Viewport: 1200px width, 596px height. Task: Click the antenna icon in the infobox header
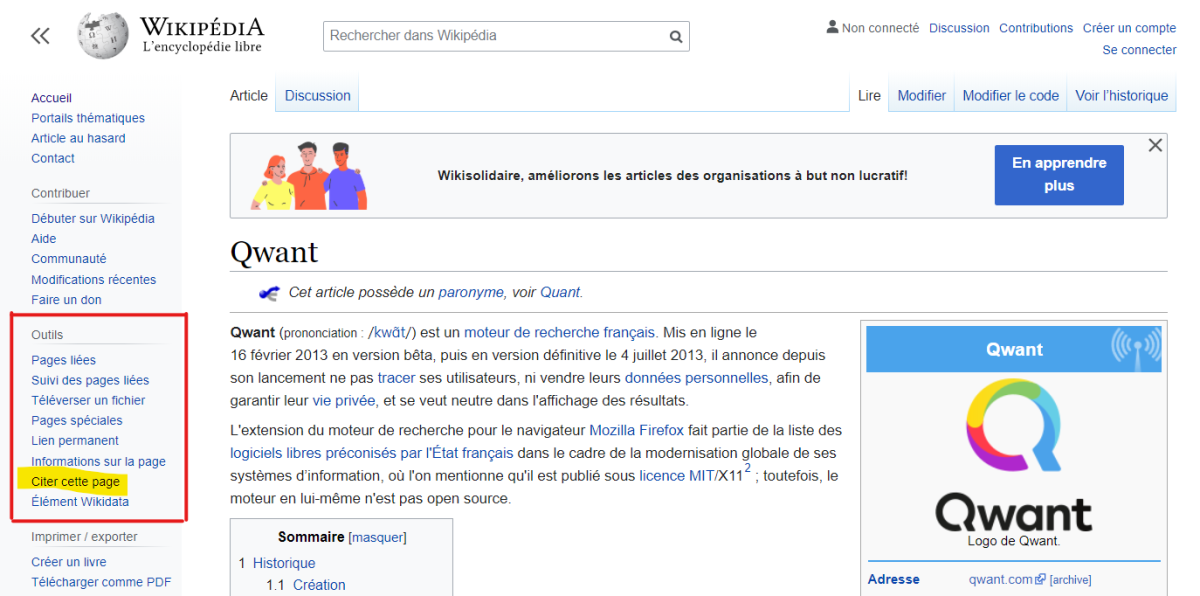pyautogui.click(x=1137, y=349)
